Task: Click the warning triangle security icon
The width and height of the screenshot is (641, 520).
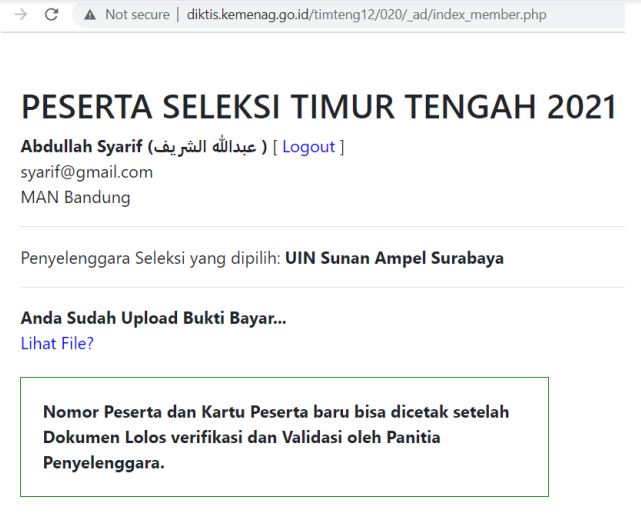Action: 90,15
